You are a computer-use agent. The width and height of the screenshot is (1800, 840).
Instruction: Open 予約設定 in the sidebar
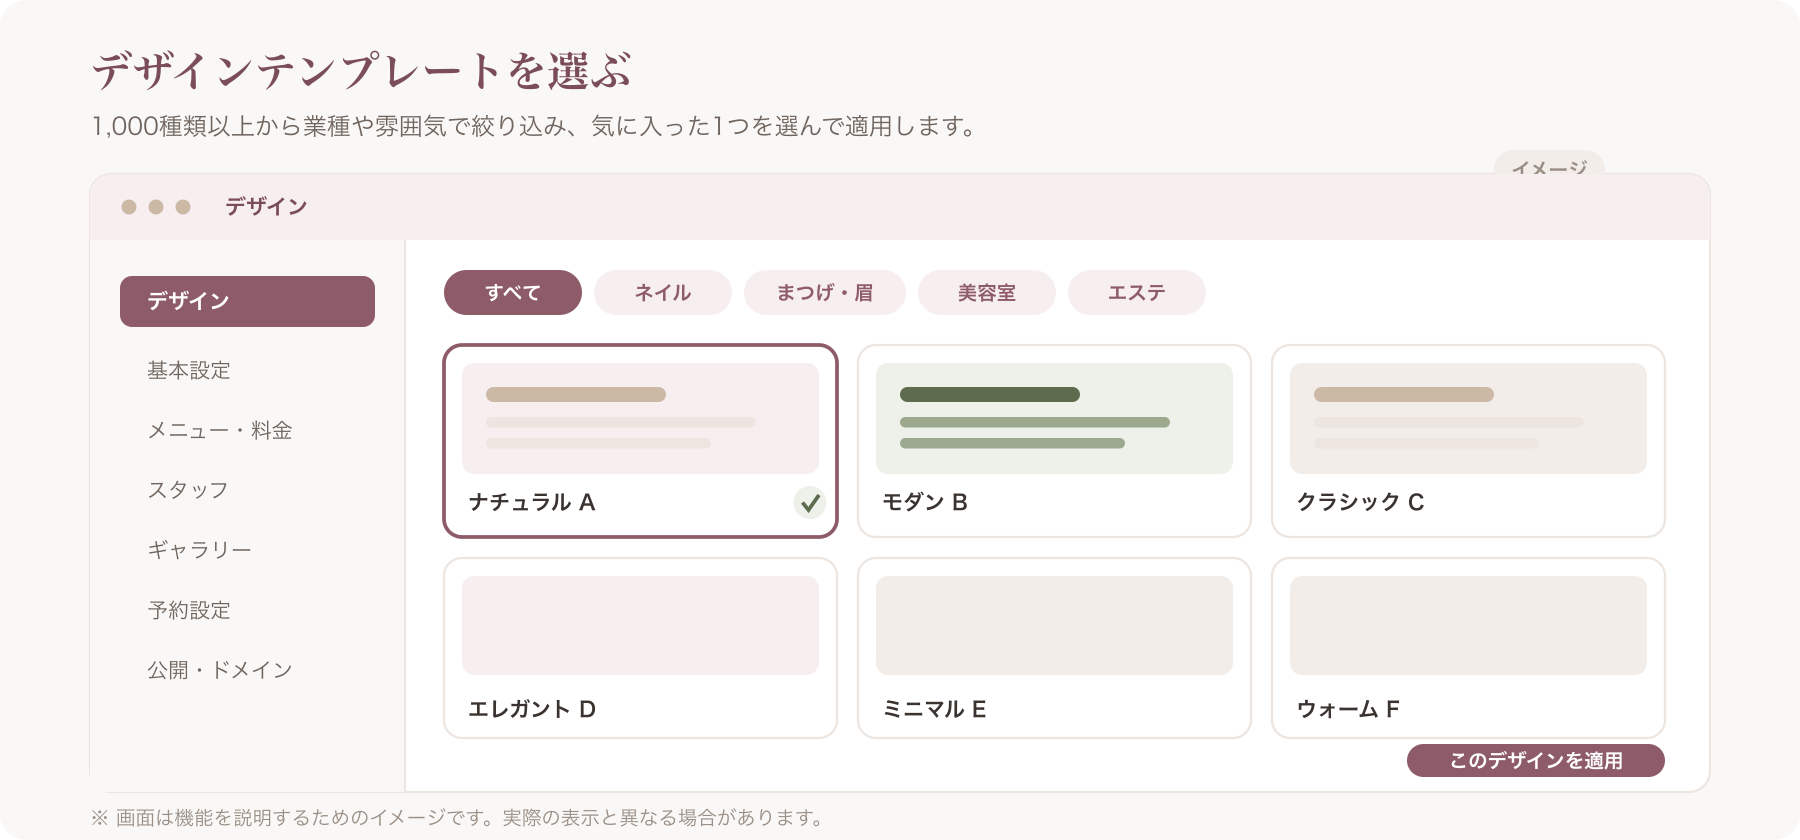(x=189, y=611)
